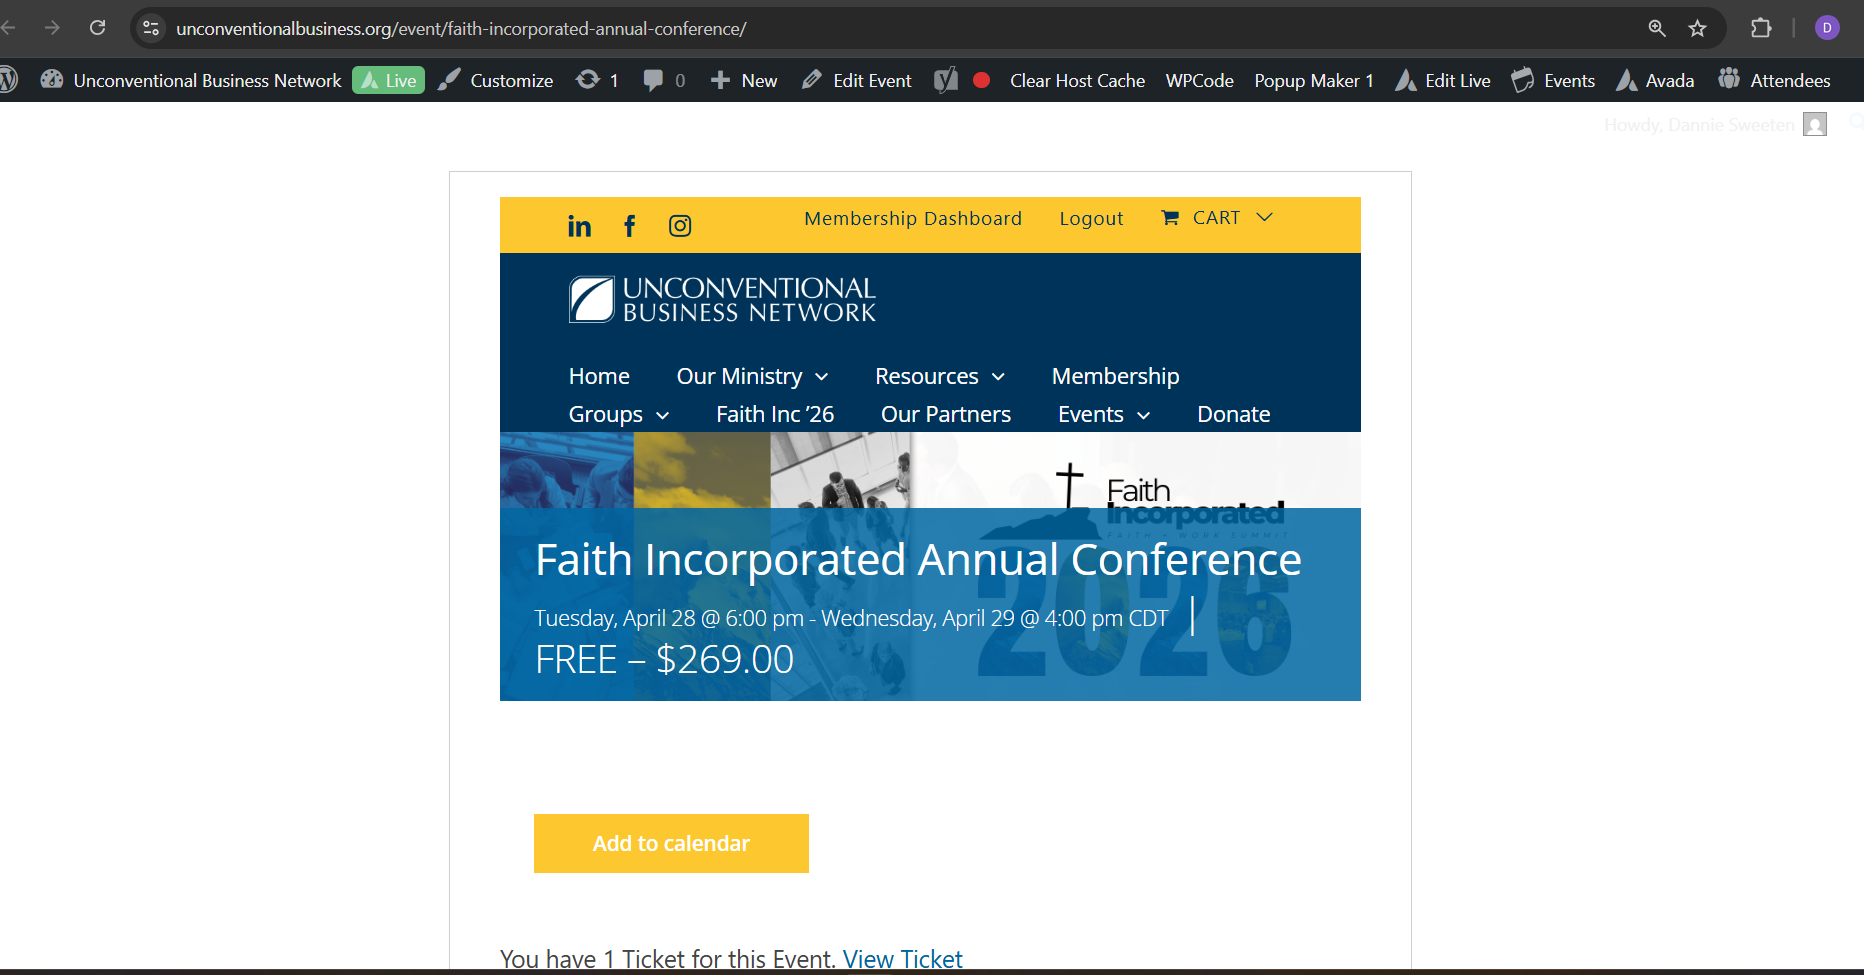Click the red Yoast status dot
The height and width of the screenshot is (975, 1864).
click(x=982, y=80)
